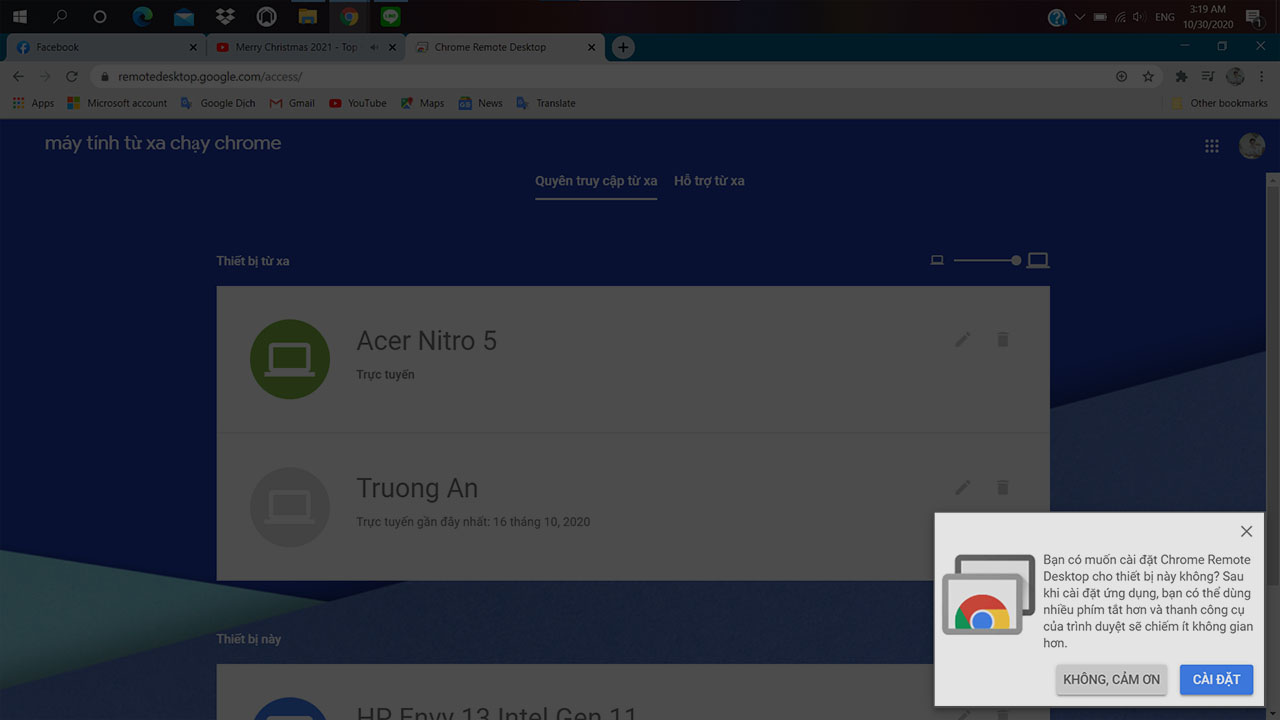Open the Extensions puzzle icon
1280x720 pixels.
coord(1181,76)
